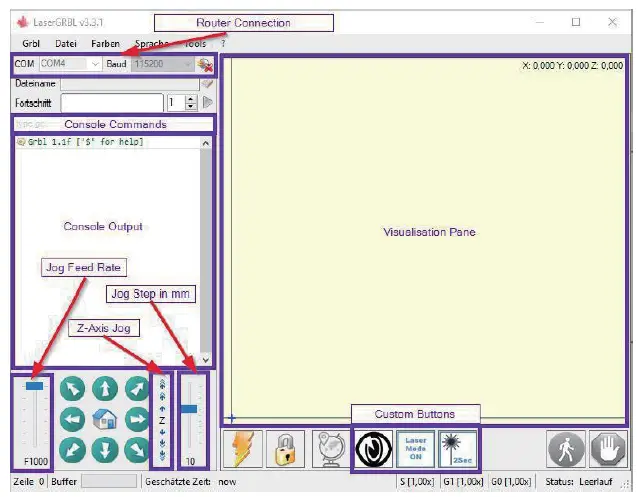Click the S [1,00x] override status
The image size is (637, 497).
coord(416,482)
